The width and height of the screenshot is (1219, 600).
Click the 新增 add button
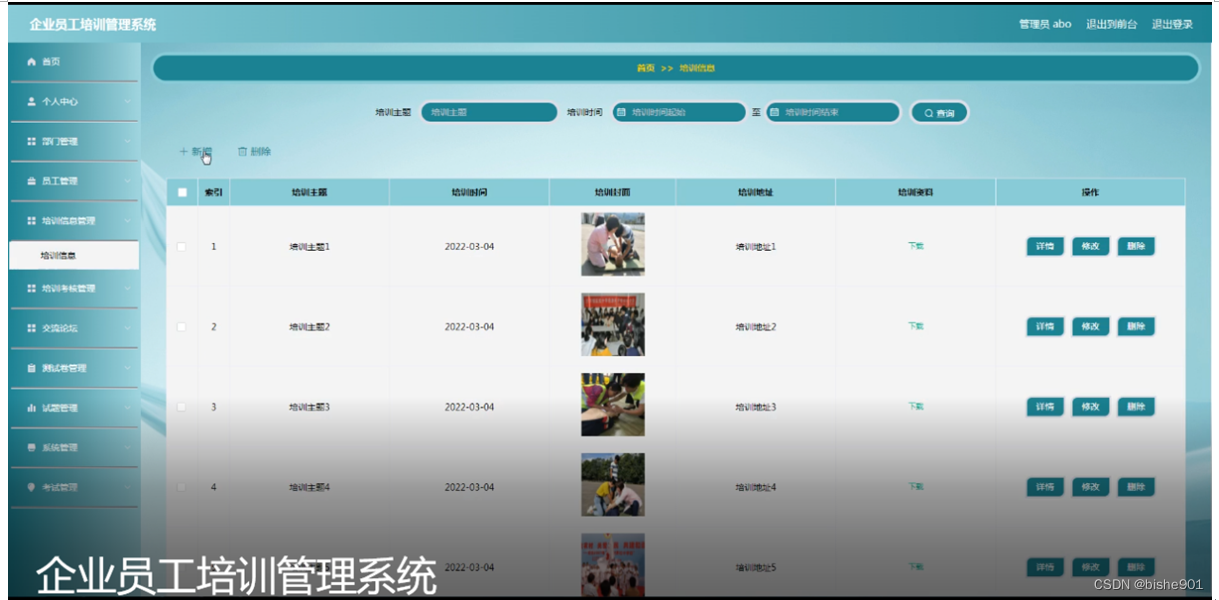pyautogui.click(x=195, y=152)
